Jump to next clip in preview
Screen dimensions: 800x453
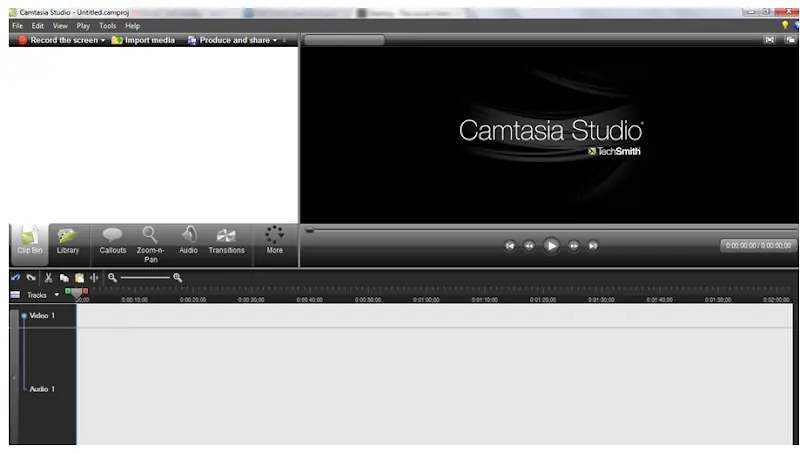(593, 246)
